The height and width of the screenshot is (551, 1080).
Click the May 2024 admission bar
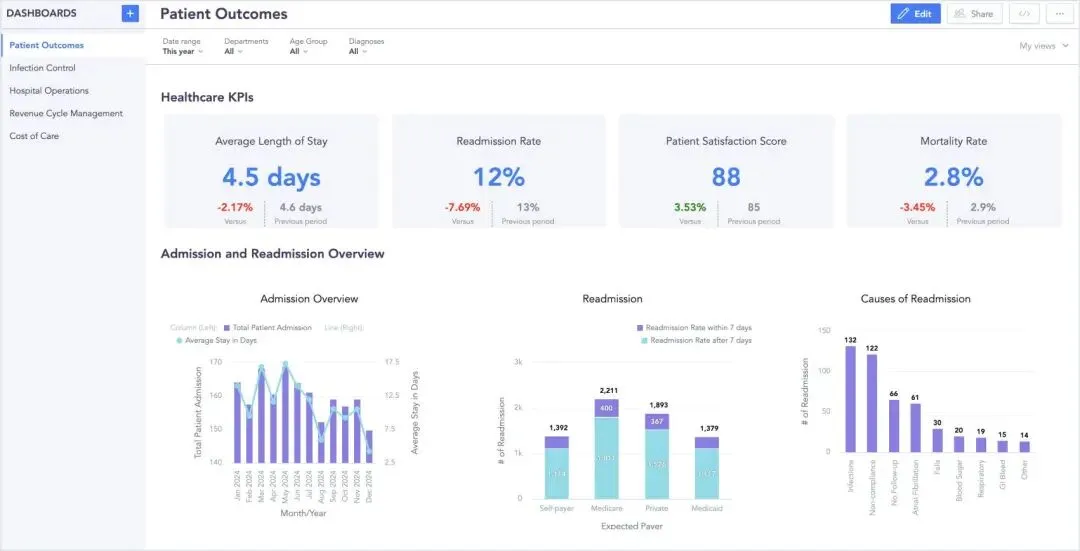285,415
